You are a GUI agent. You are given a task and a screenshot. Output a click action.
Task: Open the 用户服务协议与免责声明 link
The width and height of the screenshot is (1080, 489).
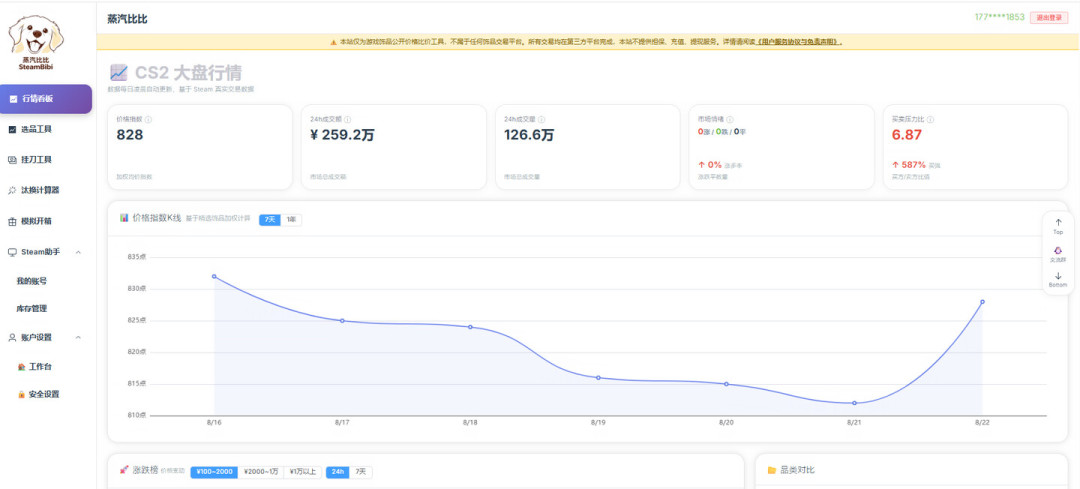pos(798,42)
